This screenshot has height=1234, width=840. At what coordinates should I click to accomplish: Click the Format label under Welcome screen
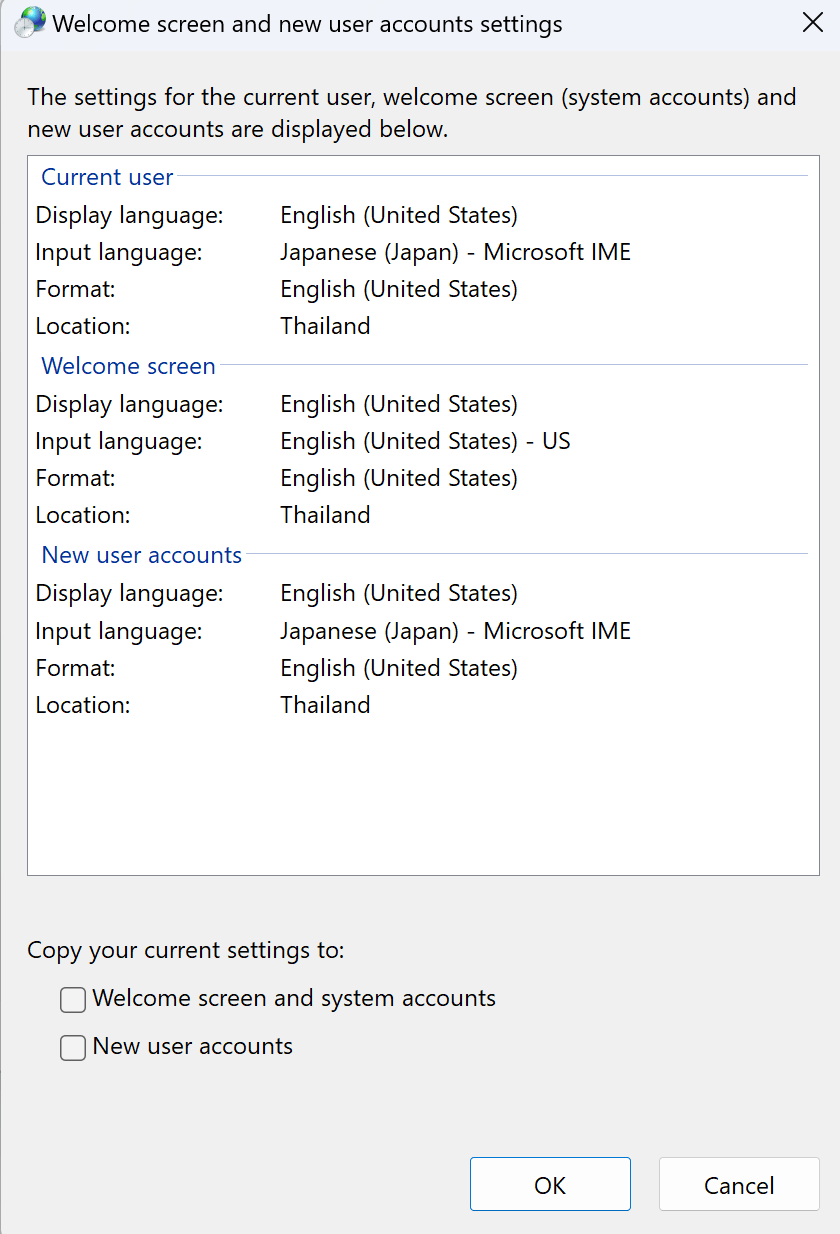76,478
